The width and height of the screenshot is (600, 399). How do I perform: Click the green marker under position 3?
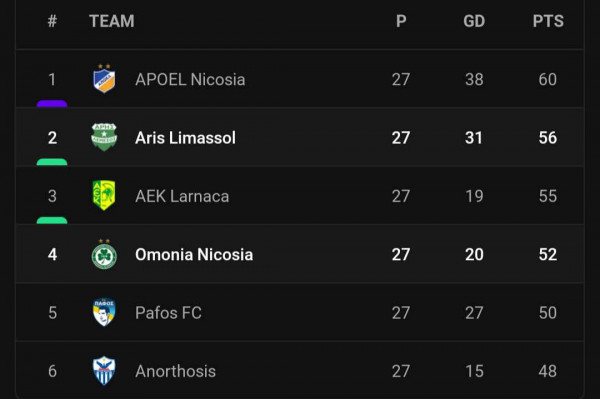tap(52, 220)
